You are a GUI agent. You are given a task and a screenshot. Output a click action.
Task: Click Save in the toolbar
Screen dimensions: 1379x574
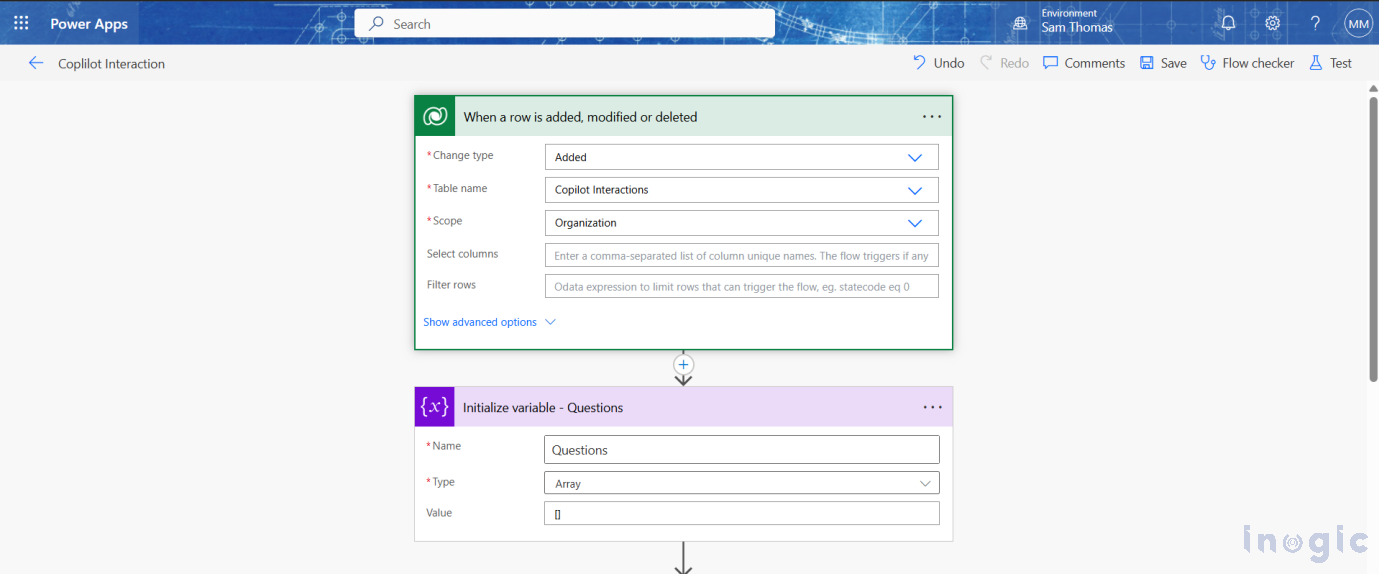click(1163, 63)
